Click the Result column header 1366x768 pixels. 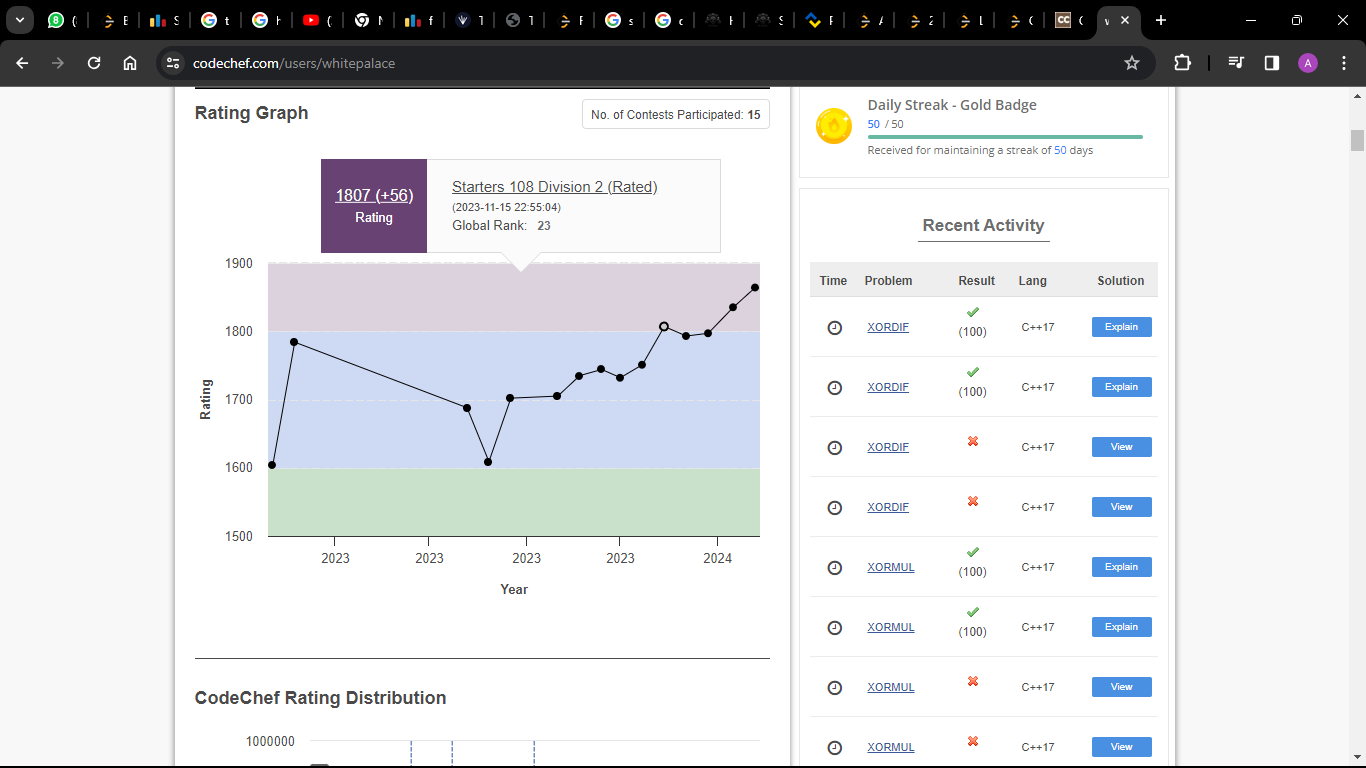[976, 281]
